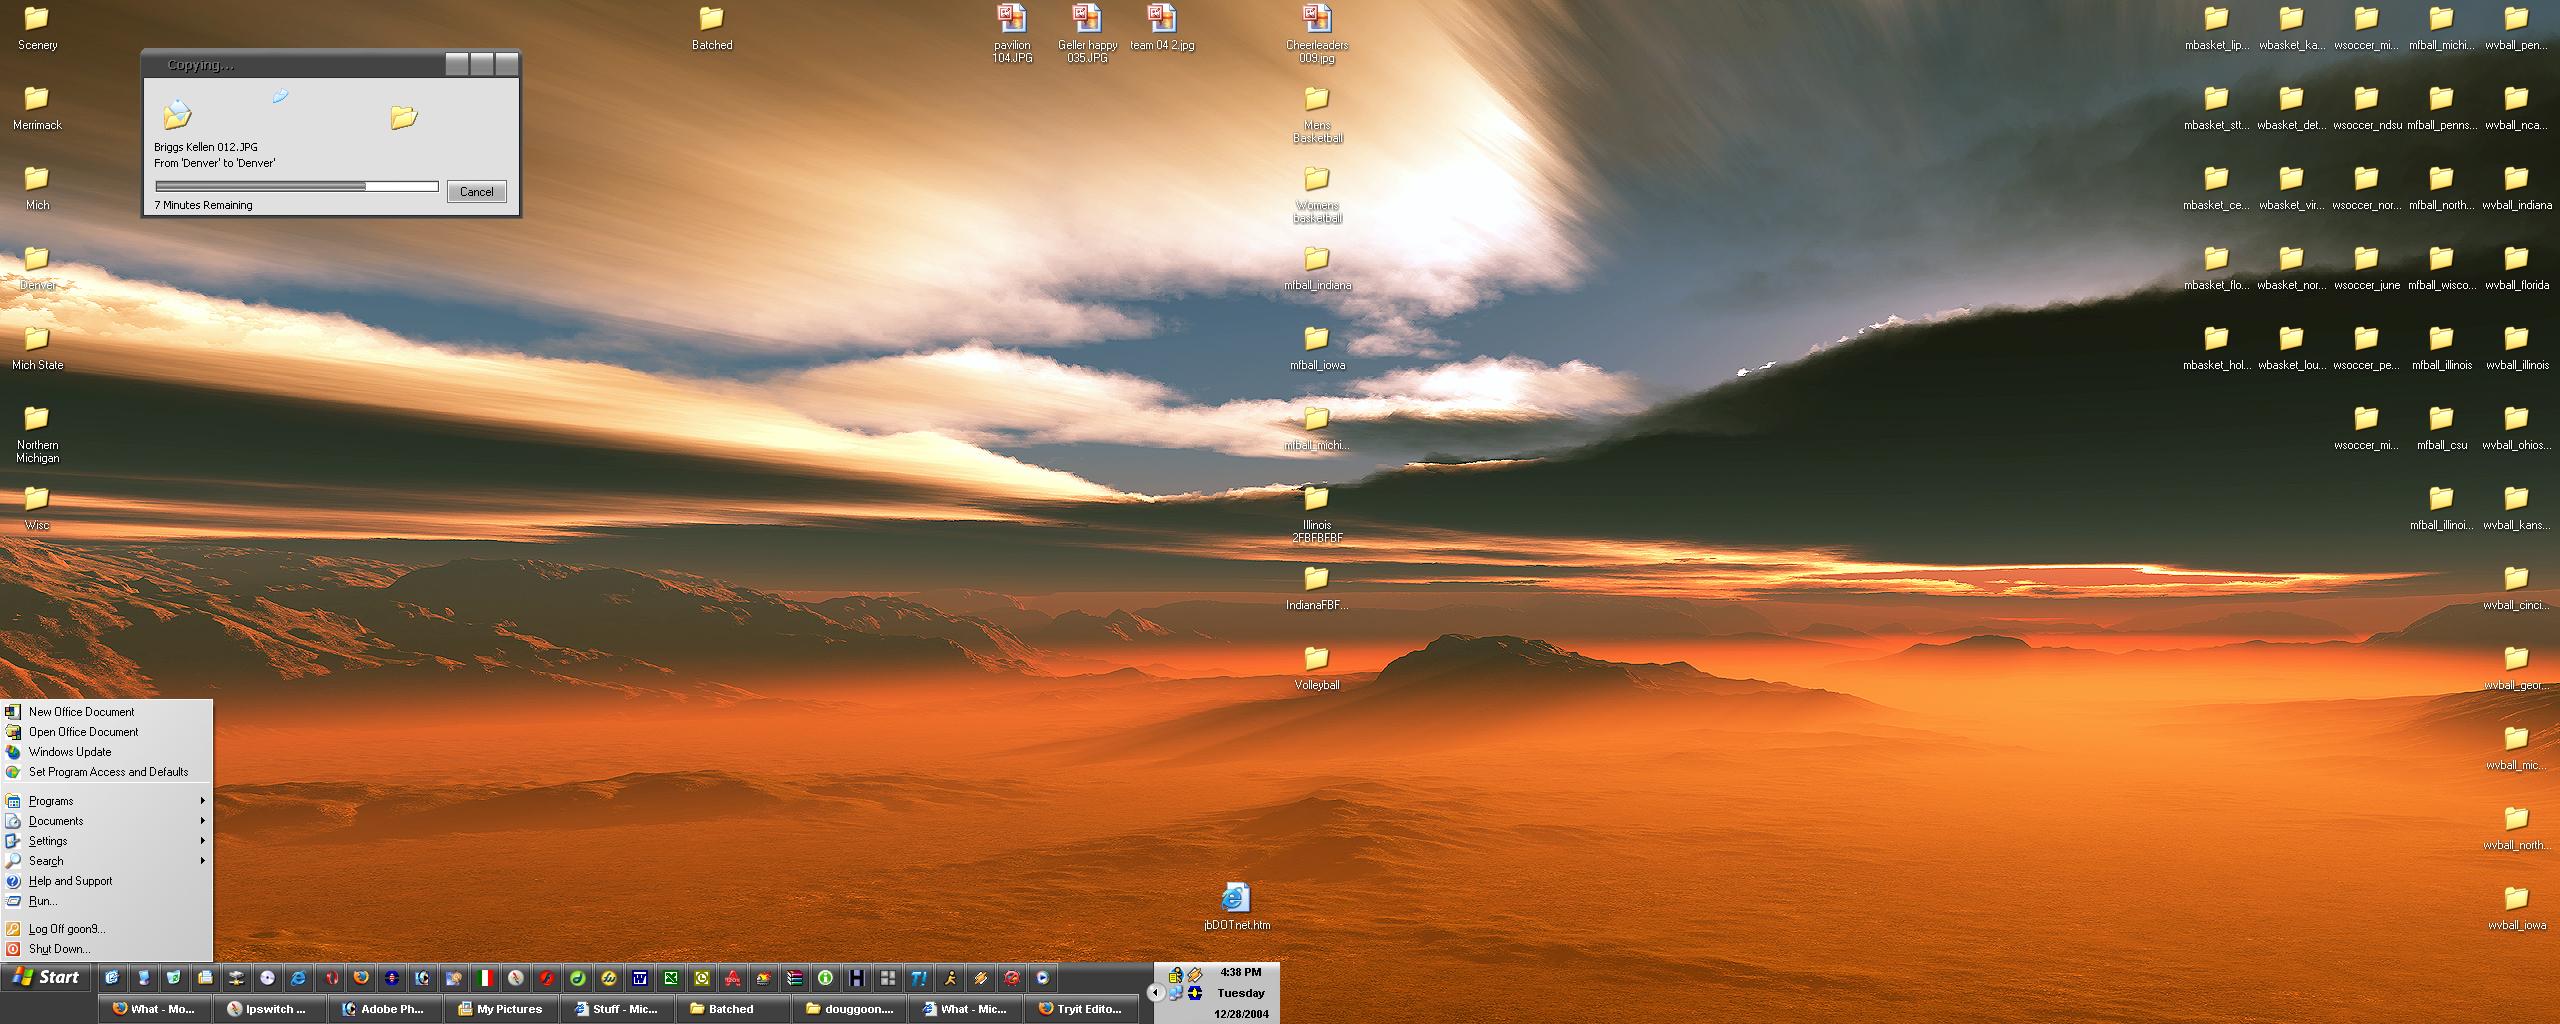The image size is (2560, 1024).
Task: Select Run... in the Start menu
Action: pyautogui.click(x=43, y=901)
